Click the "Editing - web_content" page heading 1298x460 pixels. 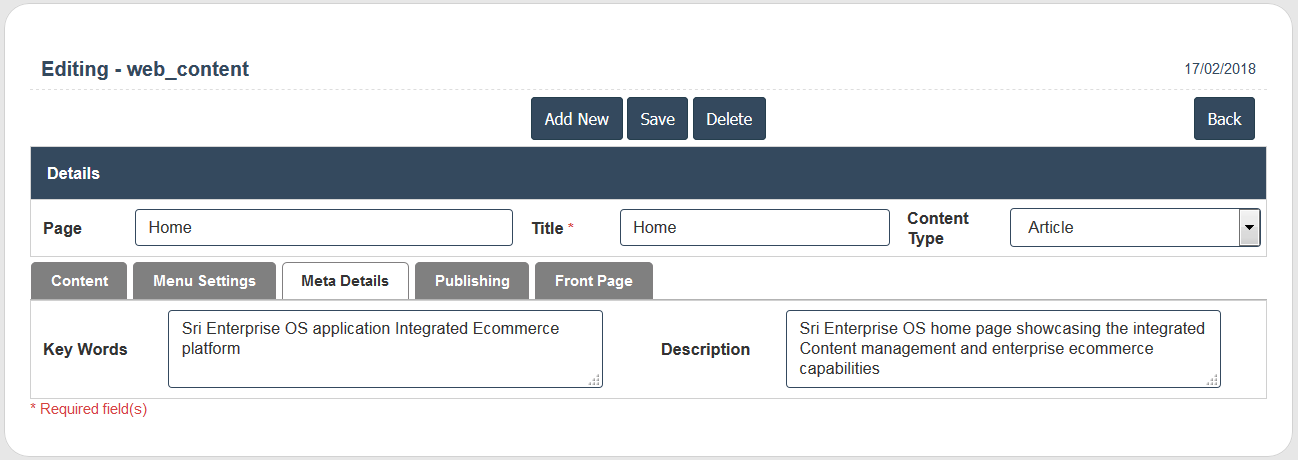click(145, 69)
